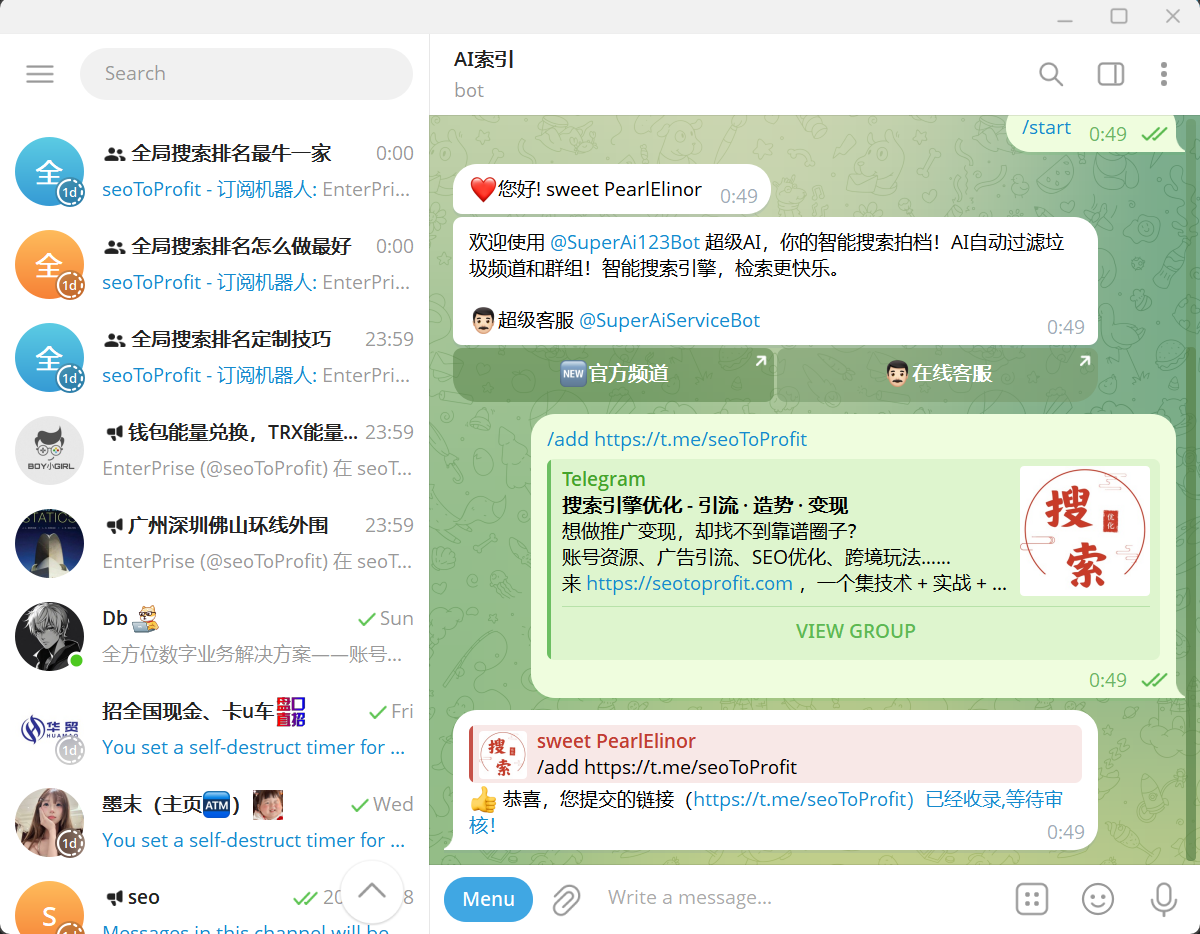Click the scroll-up chevron in chat list
The width and height of the screenshot is (1200, 934).
[x=372, y=891]
